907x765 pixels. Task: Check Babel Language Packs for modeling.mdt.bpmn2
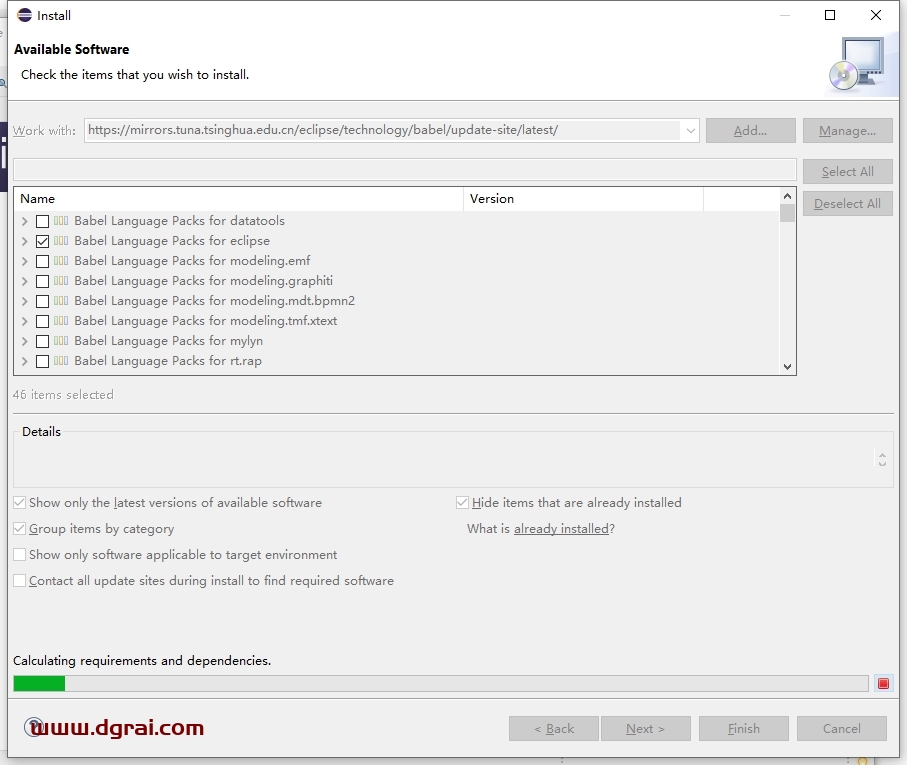[42, 301]
